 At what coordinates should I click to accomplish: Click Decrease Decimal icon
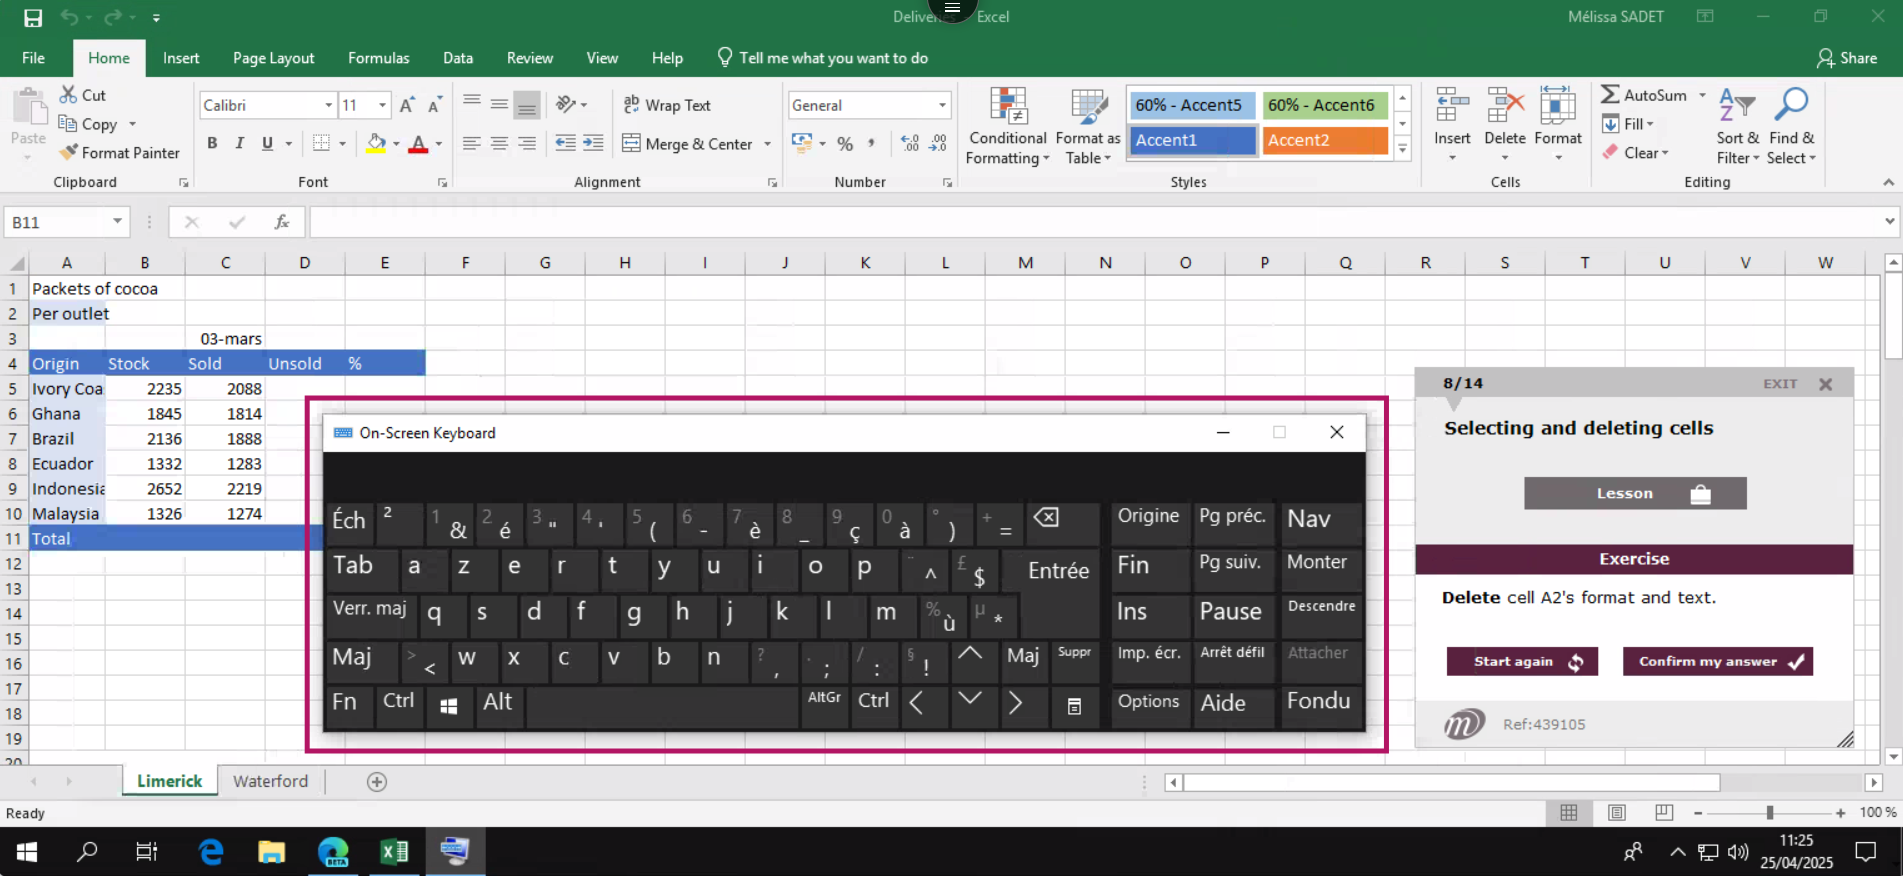[938, 143]
